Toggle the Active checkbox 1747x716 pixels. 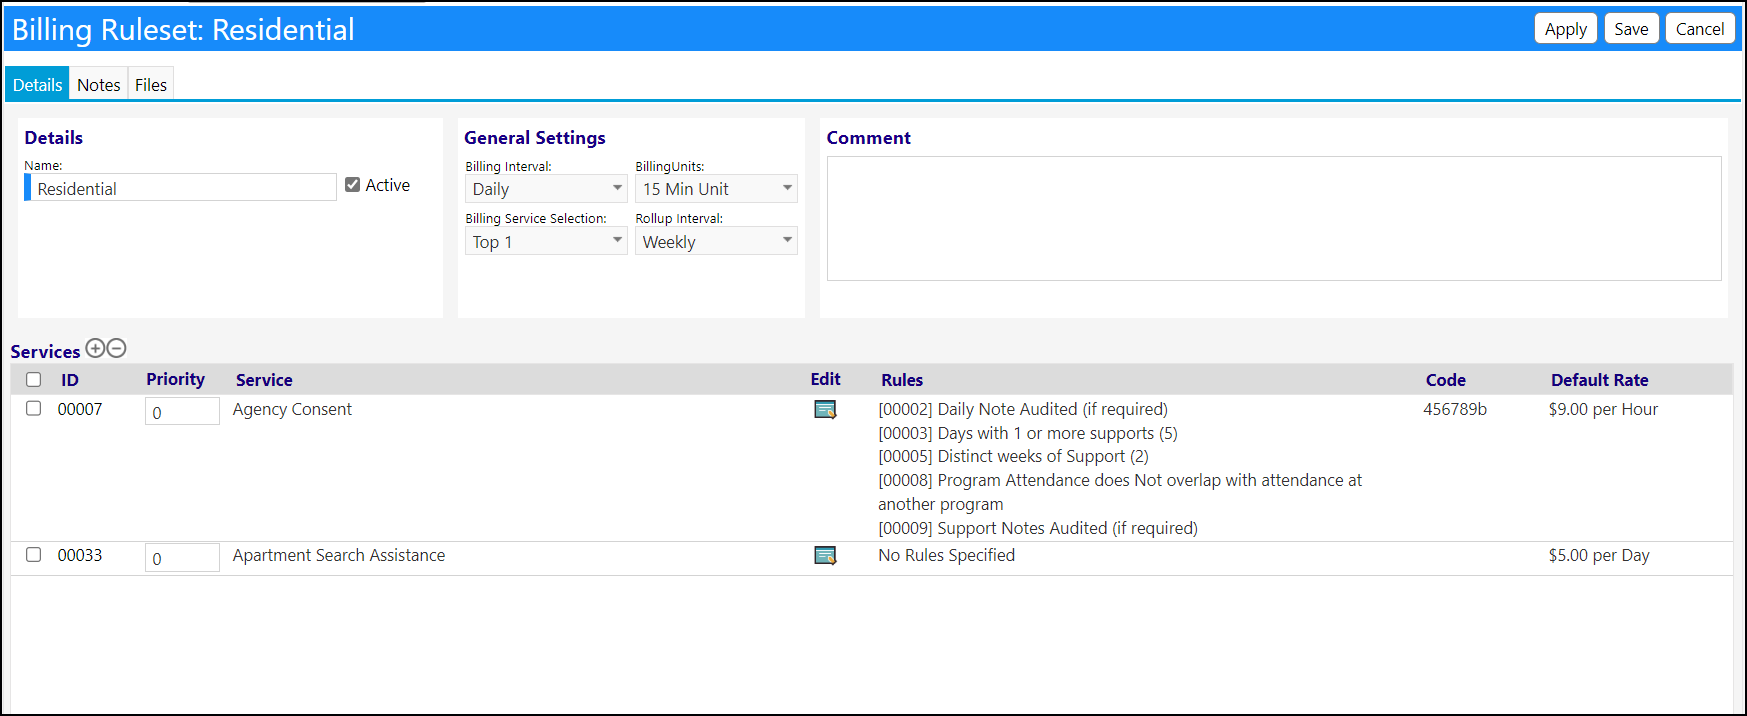point(352,184)
